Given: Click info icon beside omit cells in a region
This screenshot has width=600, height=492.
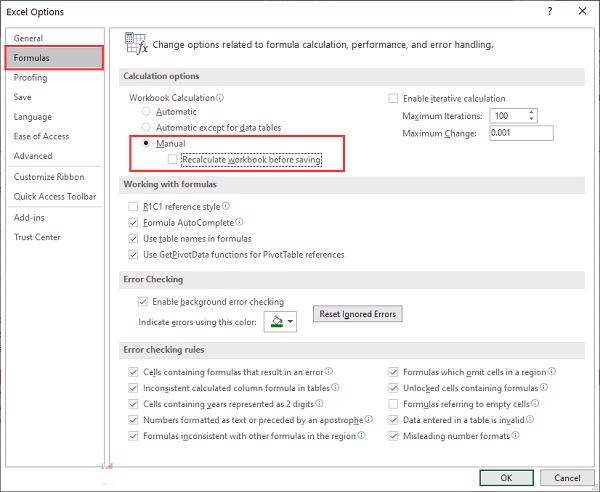Looking at the screenshot, I should tap(551, 371).
